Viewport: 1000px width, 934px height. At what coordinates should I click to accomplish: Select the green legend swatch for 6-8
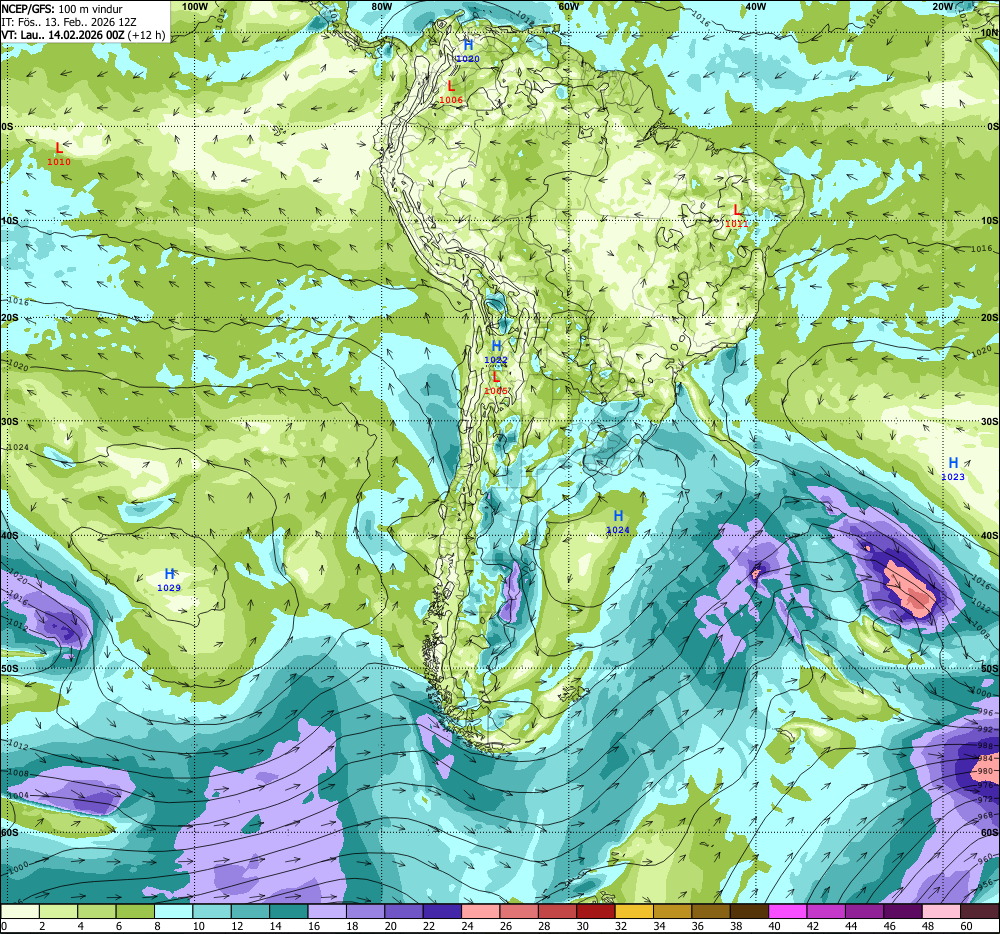point(135,911)
